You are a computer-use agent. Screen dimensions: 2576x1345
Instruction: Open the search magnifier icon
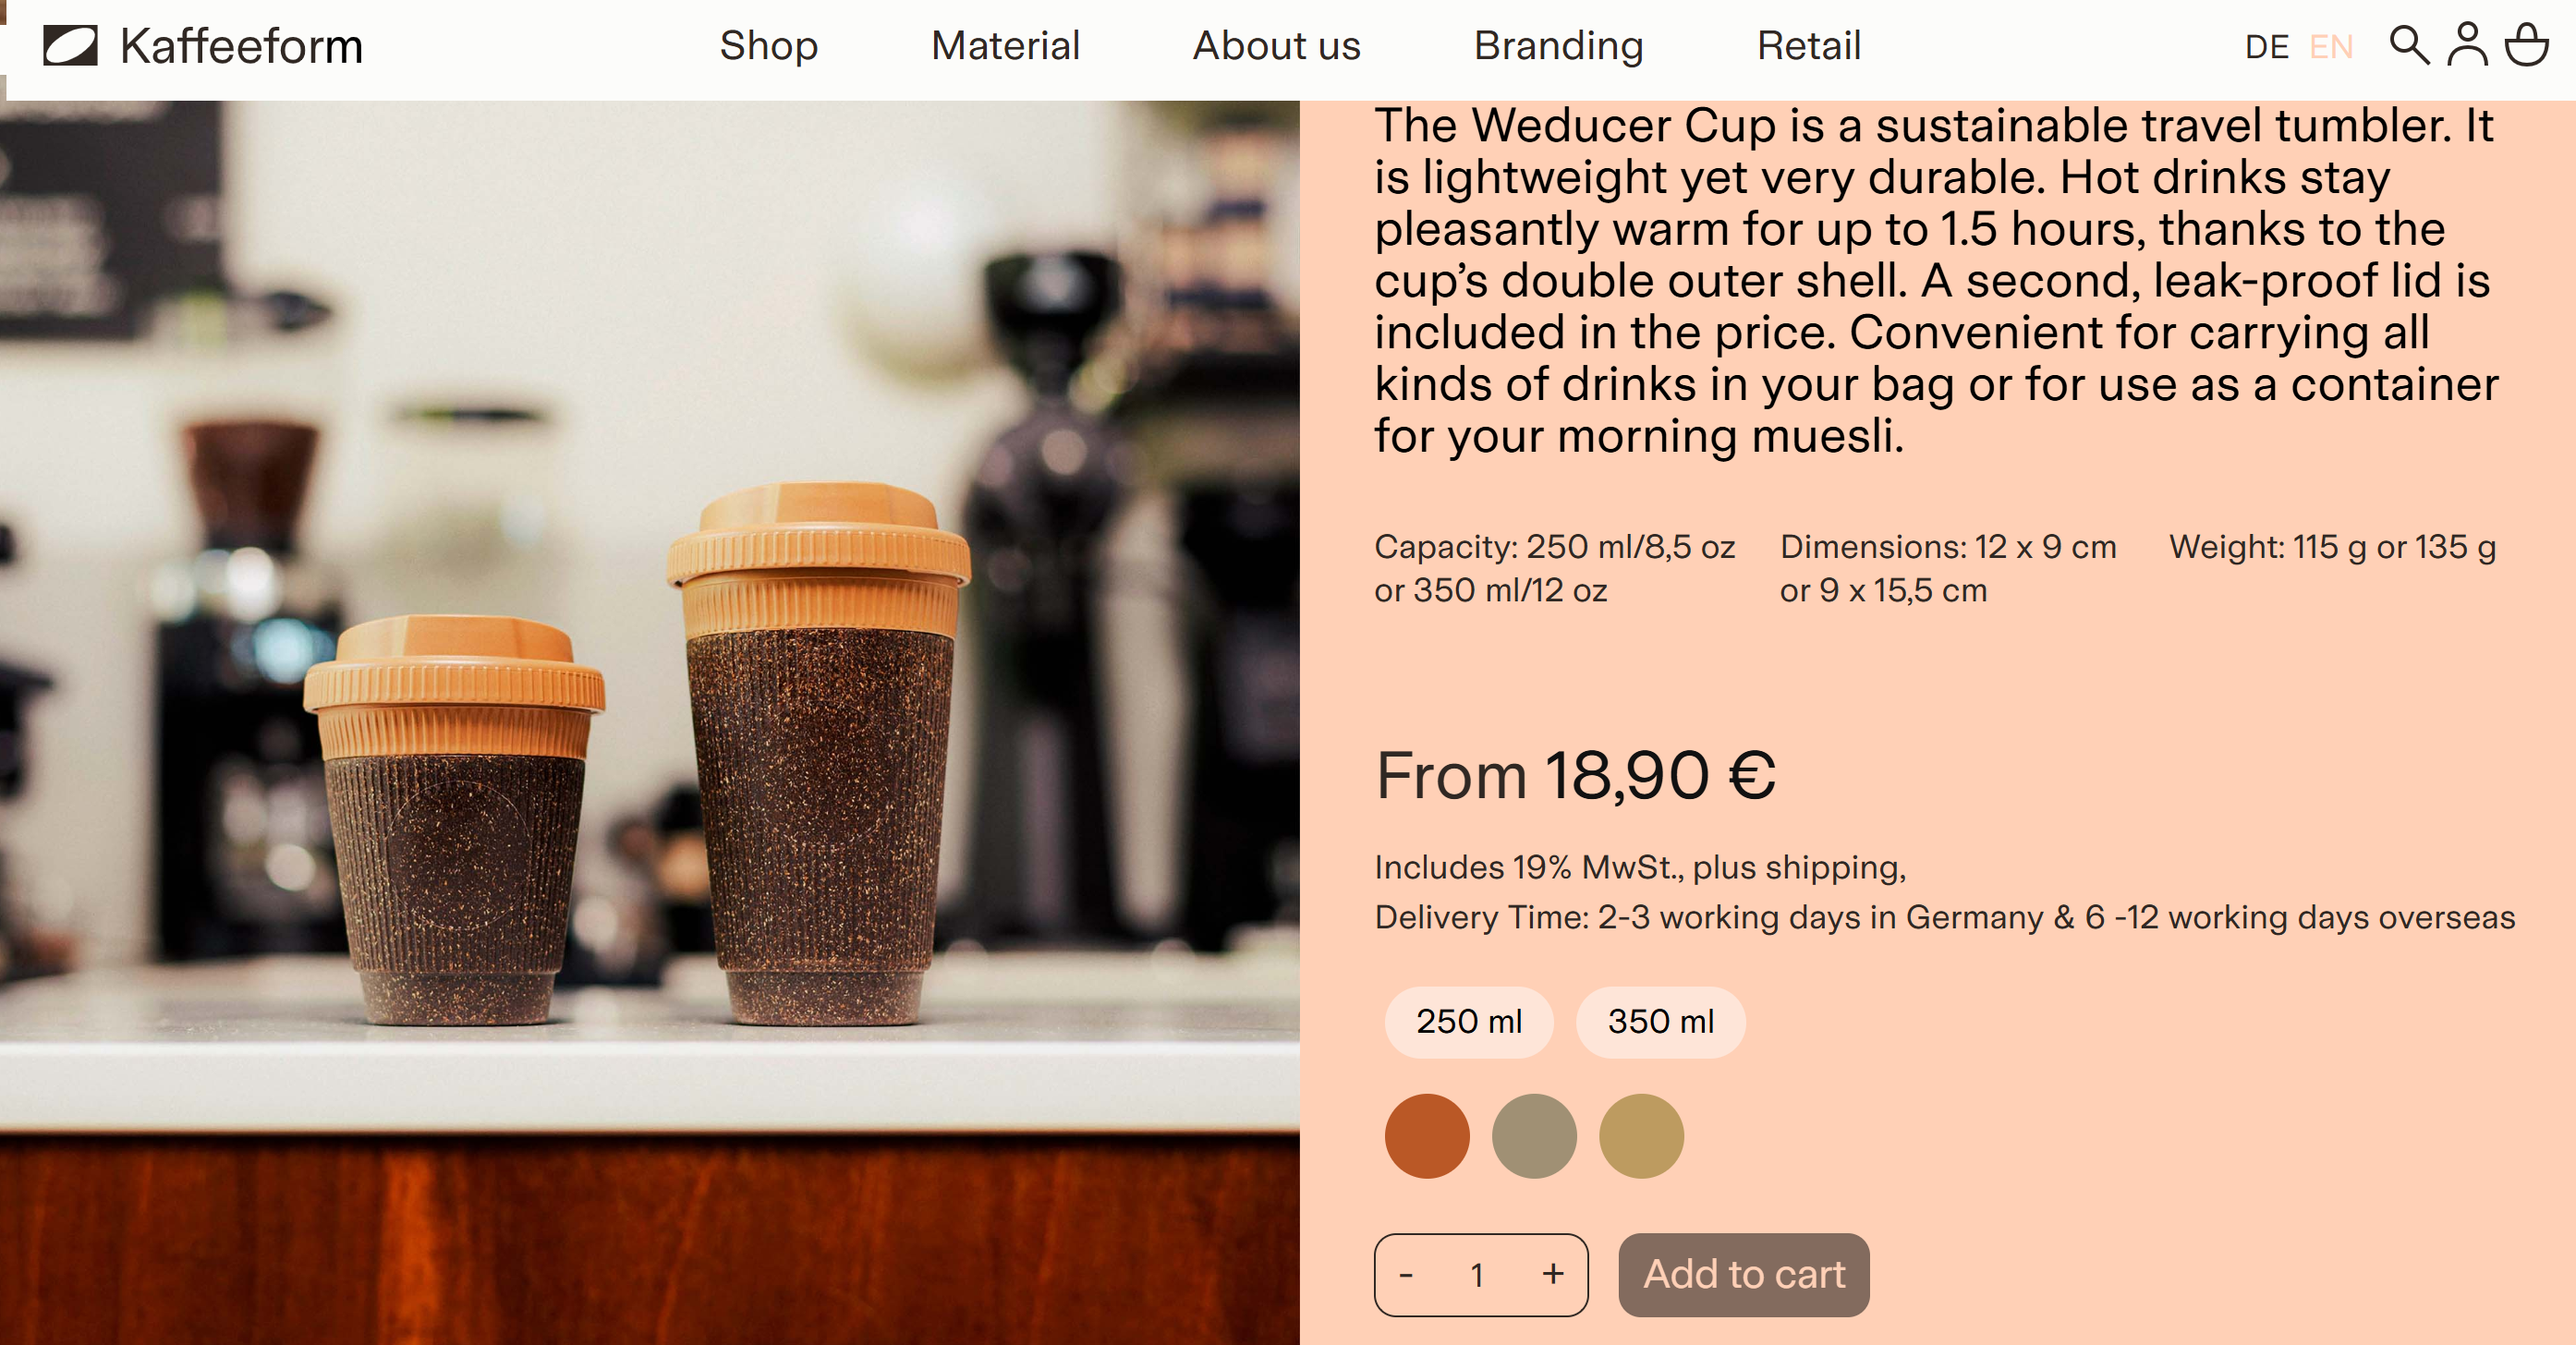(x=2409, y=45)
